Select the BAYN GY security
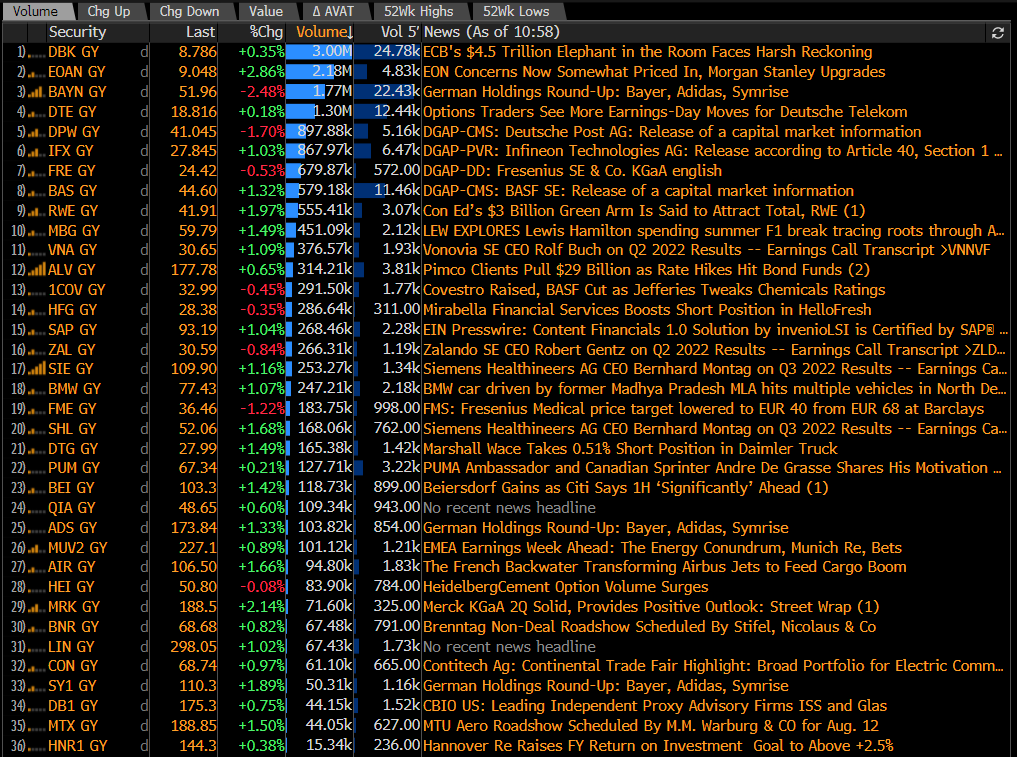This screenshot has width=1017, height=757. click(x=77, y=92)
